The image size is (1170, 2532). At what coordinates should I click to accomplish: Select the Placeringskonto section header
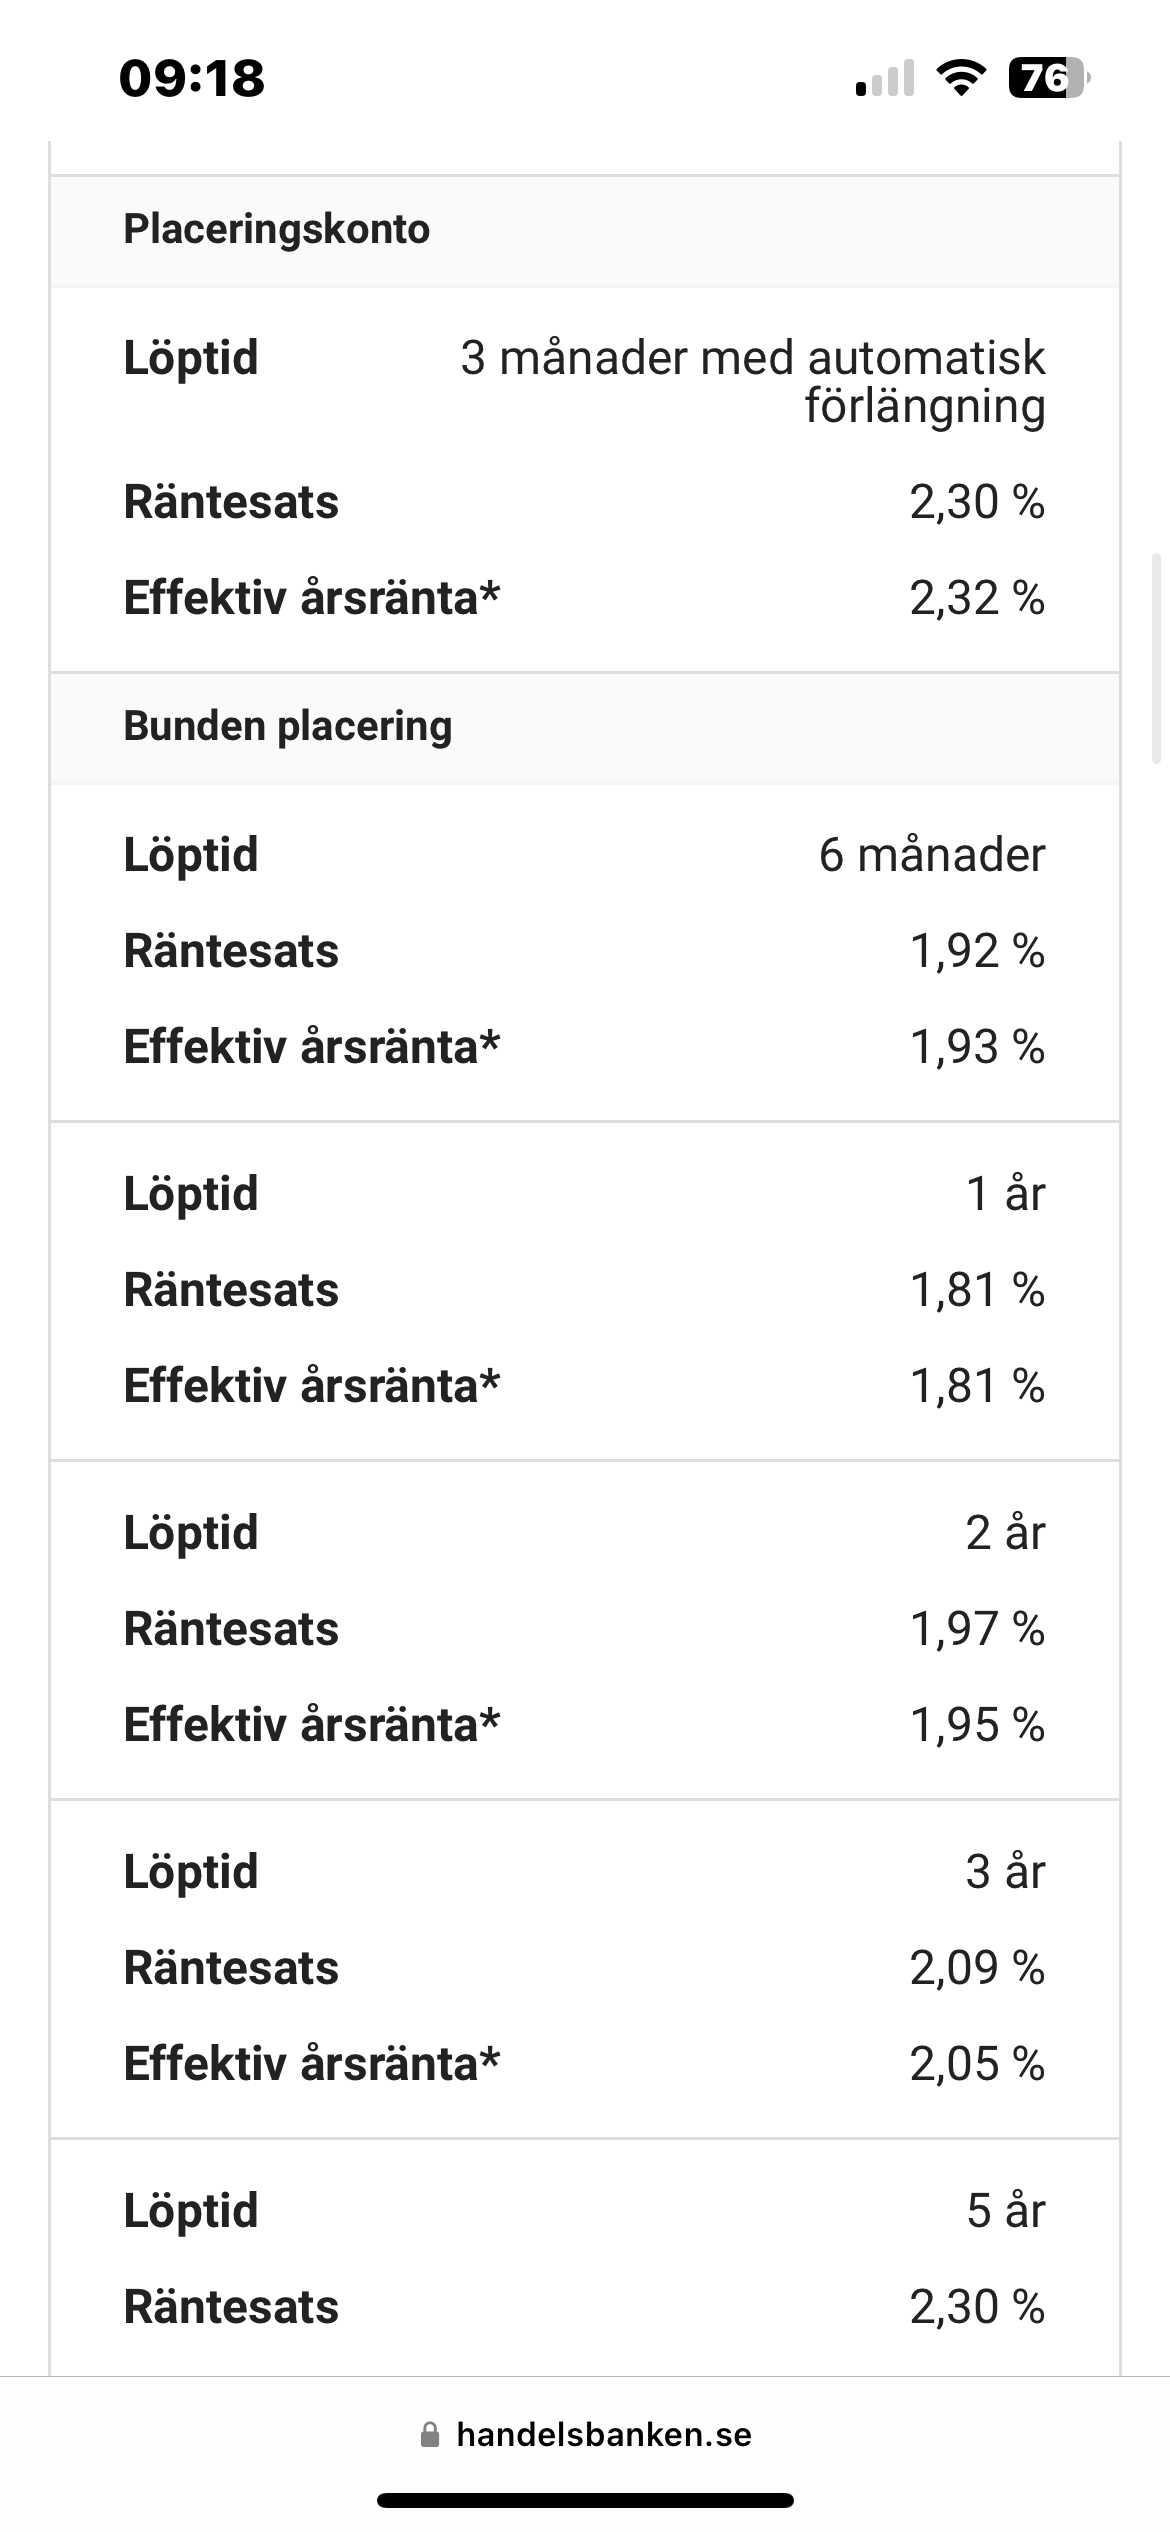277,229
